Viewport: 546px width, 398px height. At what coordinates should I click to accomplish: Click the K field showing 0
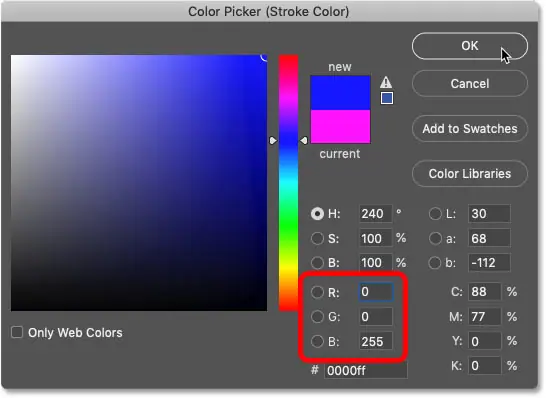484,366
